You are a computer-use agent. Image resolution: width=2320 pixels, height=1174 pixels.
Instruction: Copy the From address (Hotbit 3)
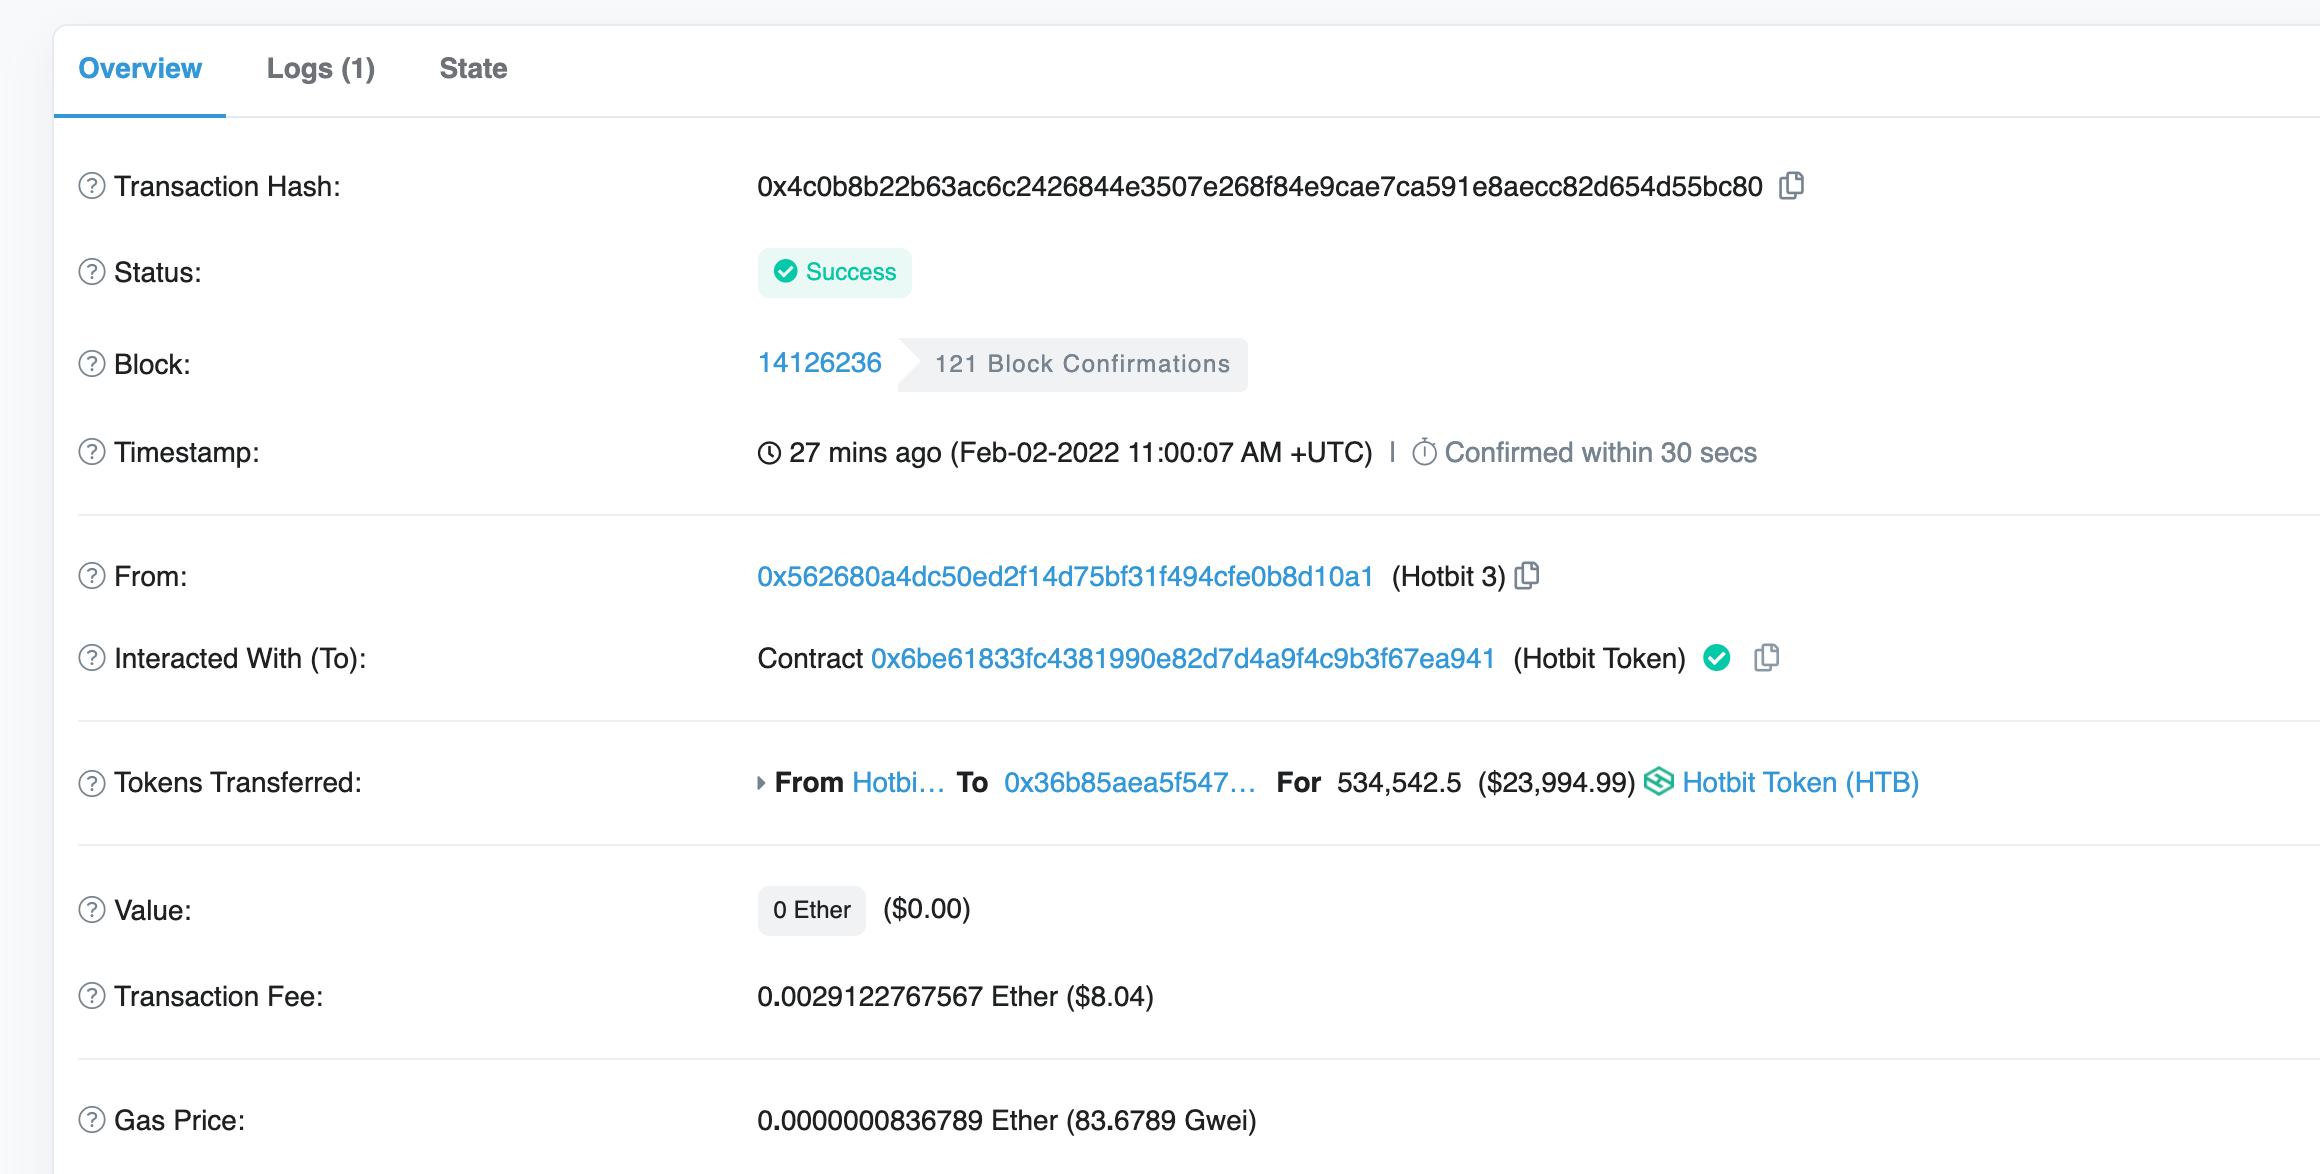click(x=1527, y=576)
